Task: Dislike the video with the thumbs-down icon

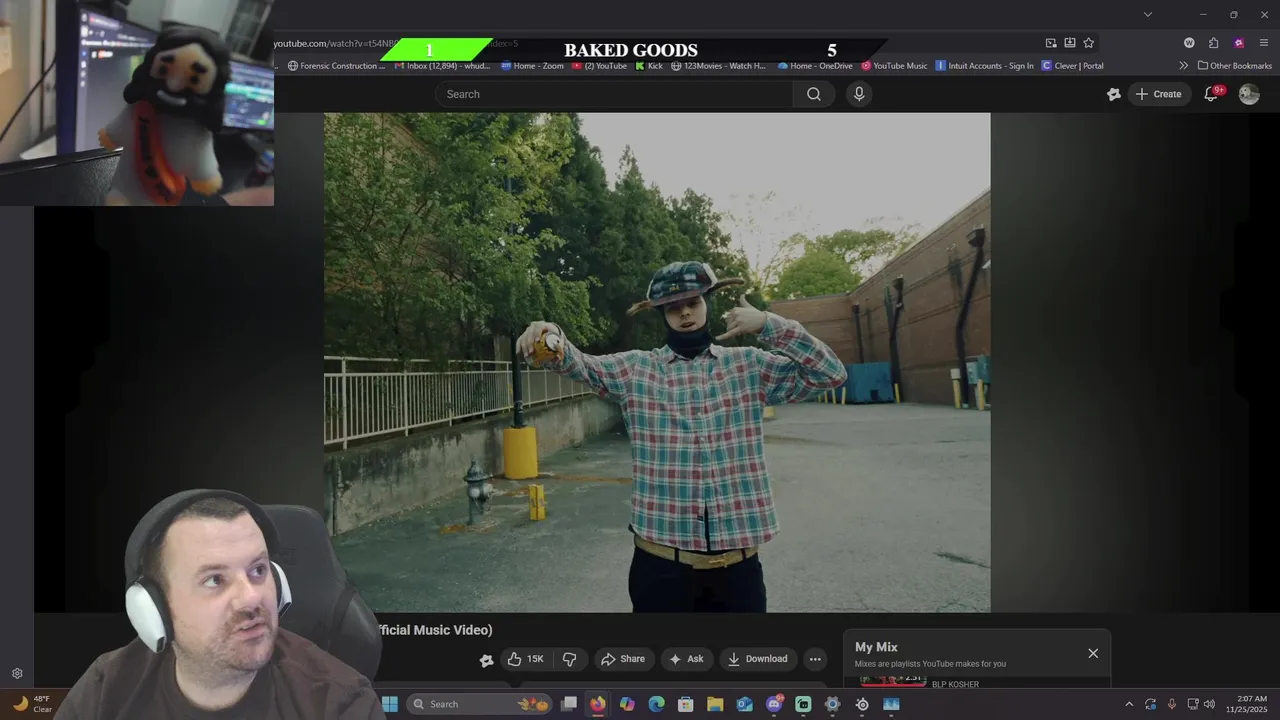Action: (x=570, y=659)
